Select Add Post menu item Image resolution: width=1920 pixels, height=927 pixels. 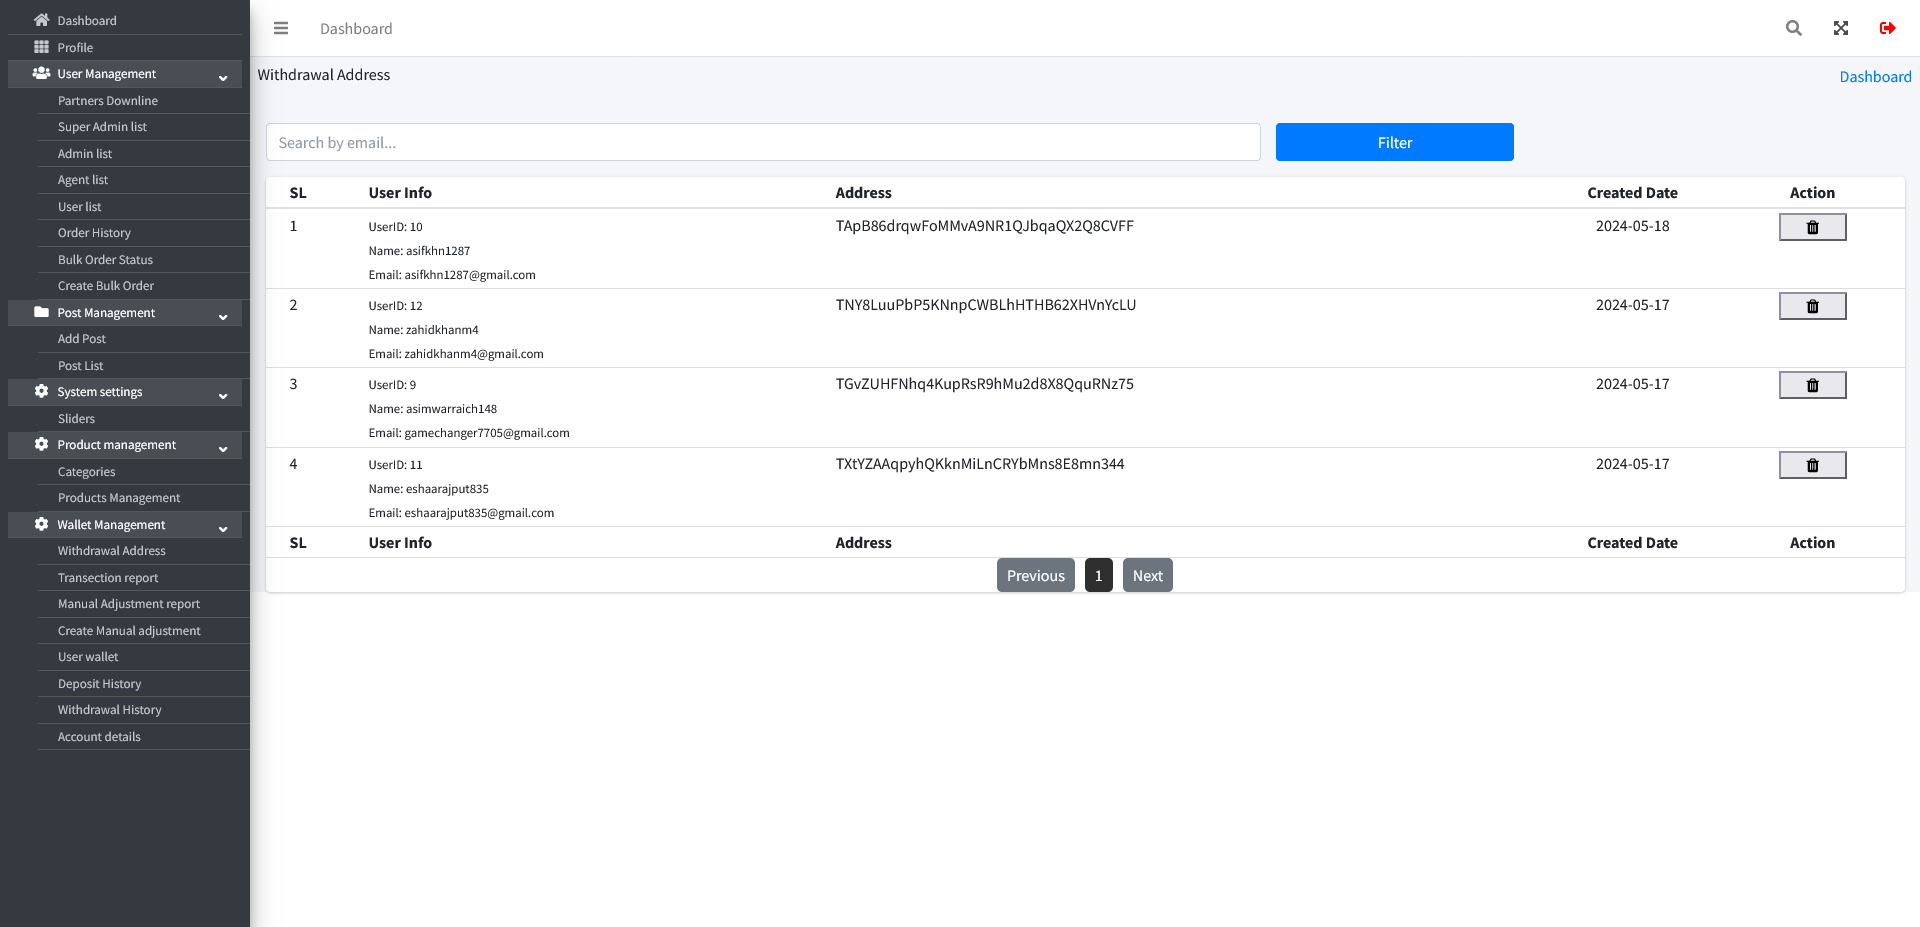pos(82,339)
